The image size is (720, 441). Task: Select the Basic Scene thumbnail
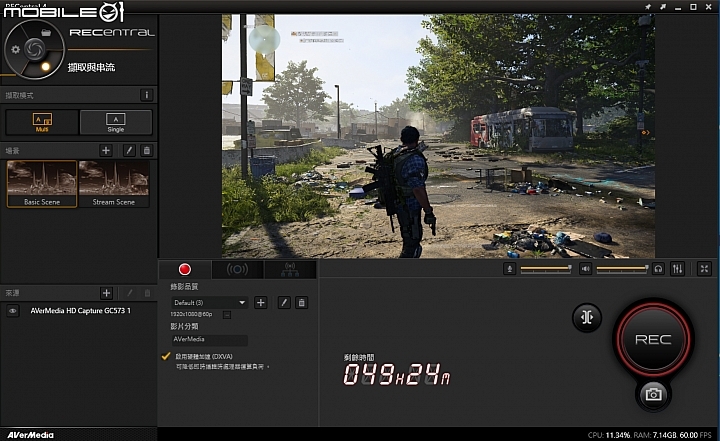42,184
